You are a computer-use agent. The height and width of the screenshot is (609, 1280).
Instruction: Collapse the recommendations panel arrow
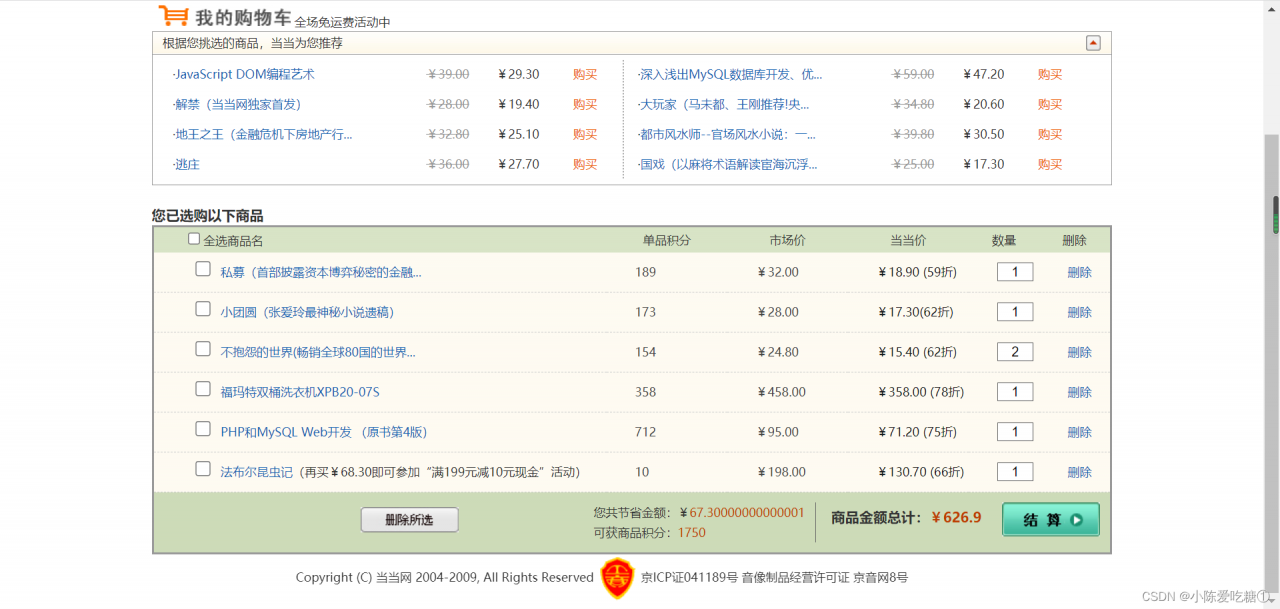click(1093, 43)
